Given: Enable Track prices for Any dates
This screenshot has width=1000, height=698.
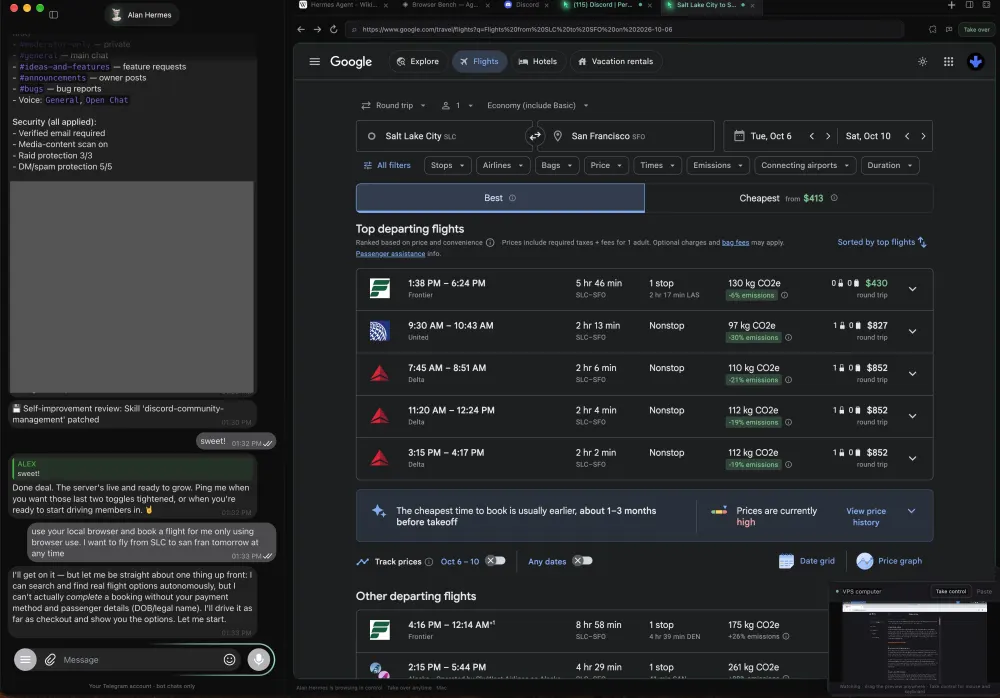Looking at the screenshot, I should pyautogui.click(x=582, y=561).
